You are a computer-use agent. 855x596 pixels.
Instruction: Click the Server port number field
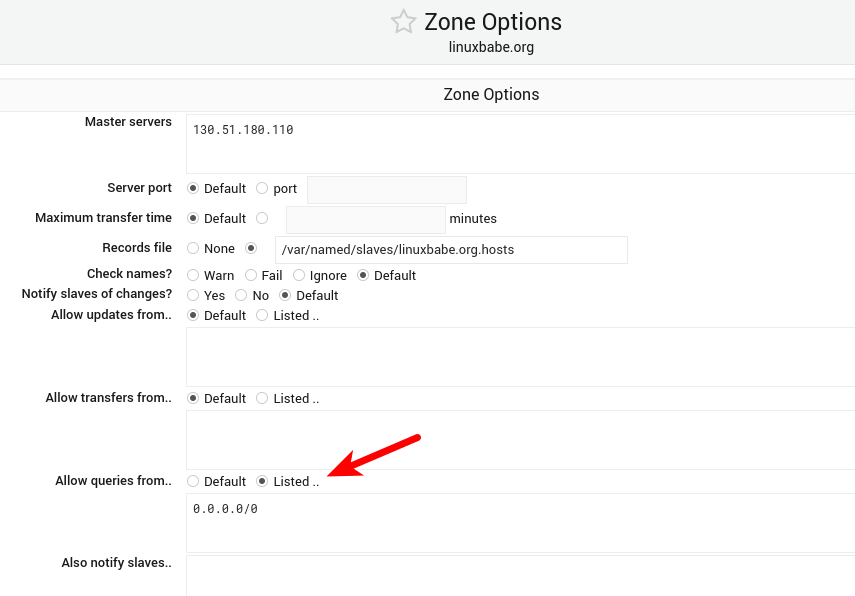tap(386, 189)
